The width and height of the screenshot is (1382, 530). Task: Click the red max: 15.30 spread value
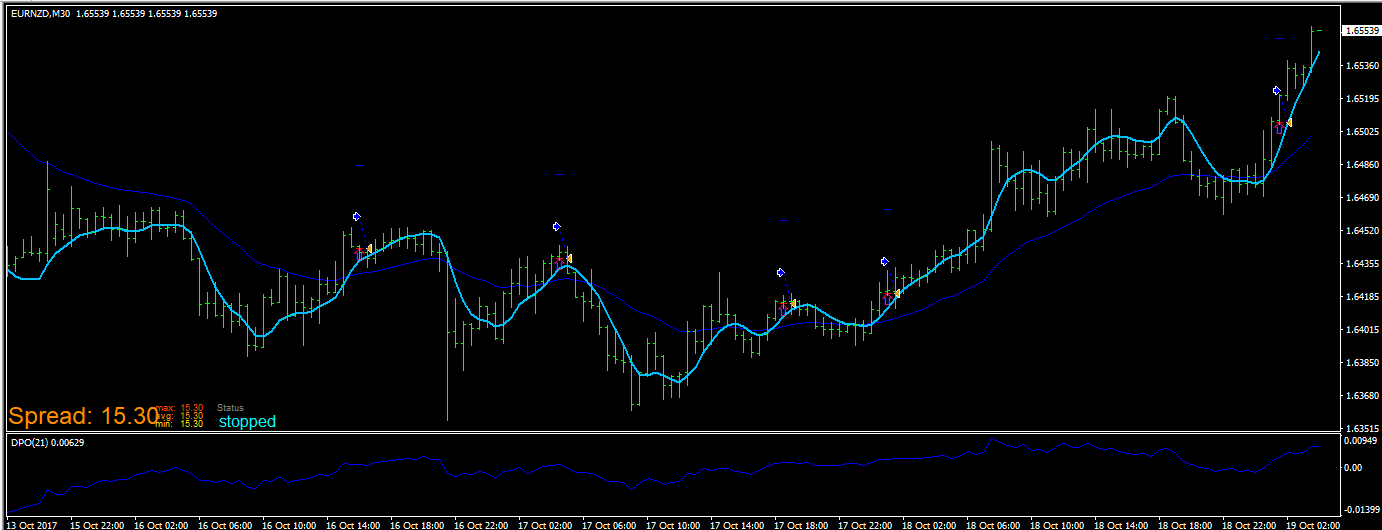tap(180, 408)
